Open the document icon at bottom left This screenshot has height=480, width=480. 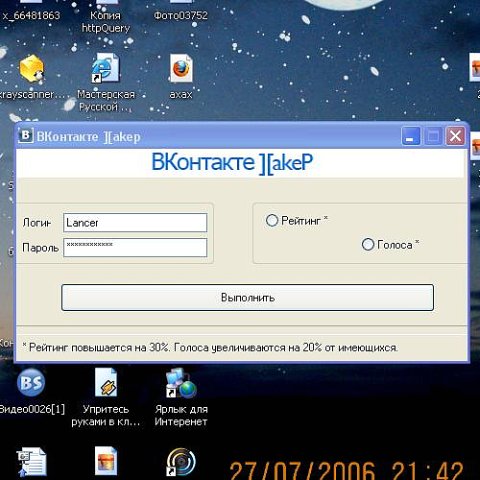32,462
